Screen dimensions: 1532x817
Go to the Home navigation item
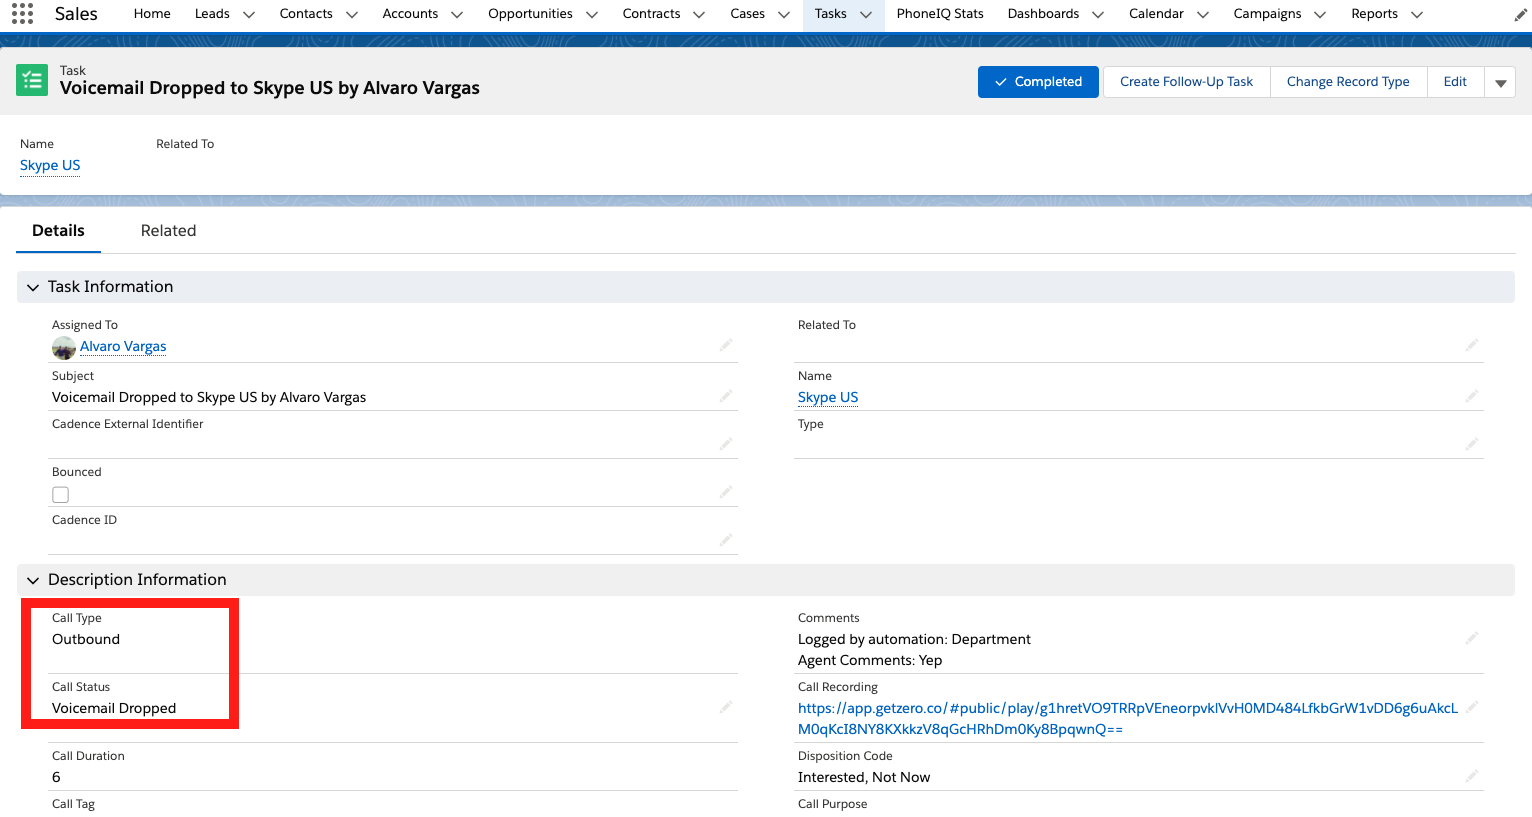(x=152, y=14)
